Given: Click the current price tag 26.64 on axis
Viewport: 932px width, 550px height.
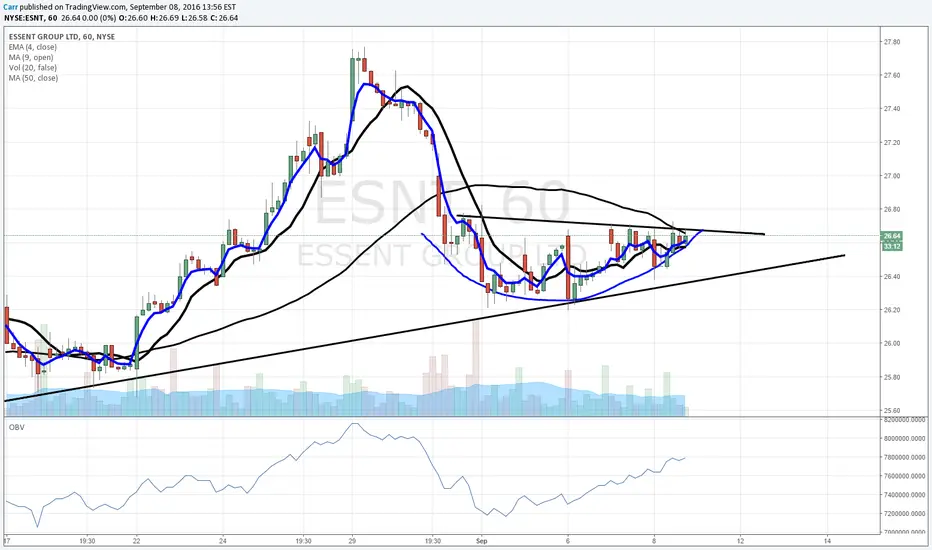Looking at the screenshot, I should click(893, 236).
